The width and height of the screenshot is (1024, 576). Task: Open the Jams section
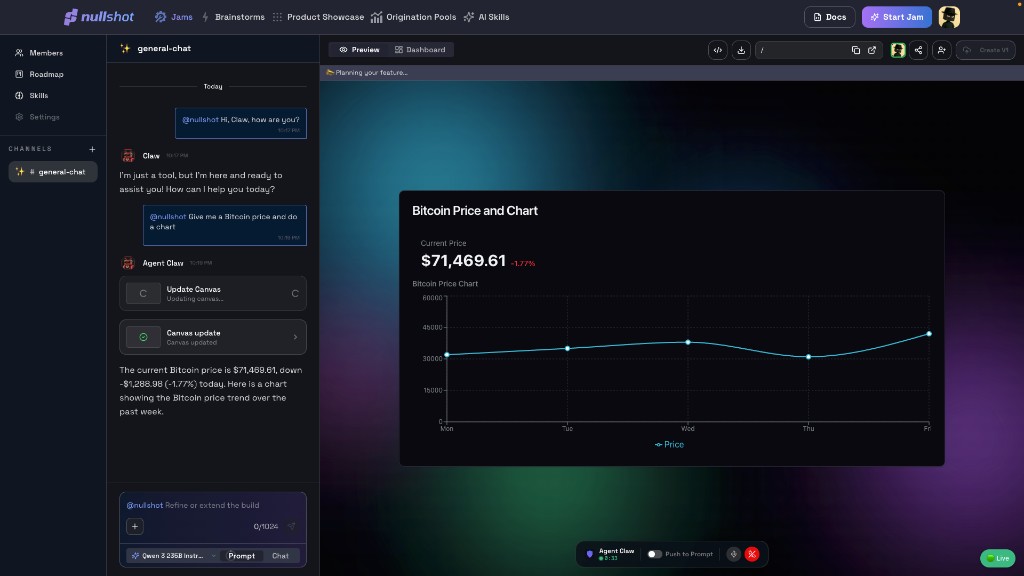click(174, 17)
